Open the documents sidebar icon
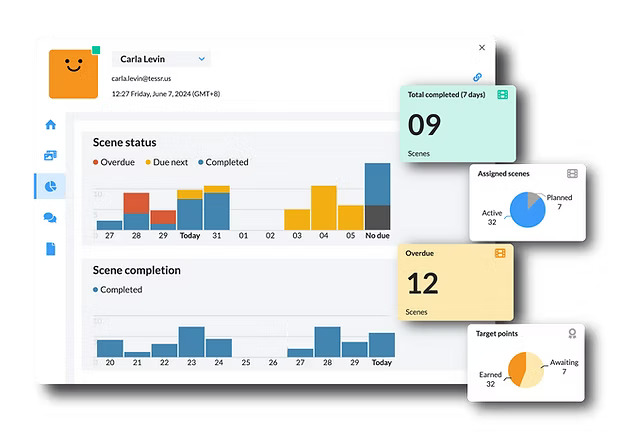This screenshot has width=621, height=432. click(x=50, y=248)
